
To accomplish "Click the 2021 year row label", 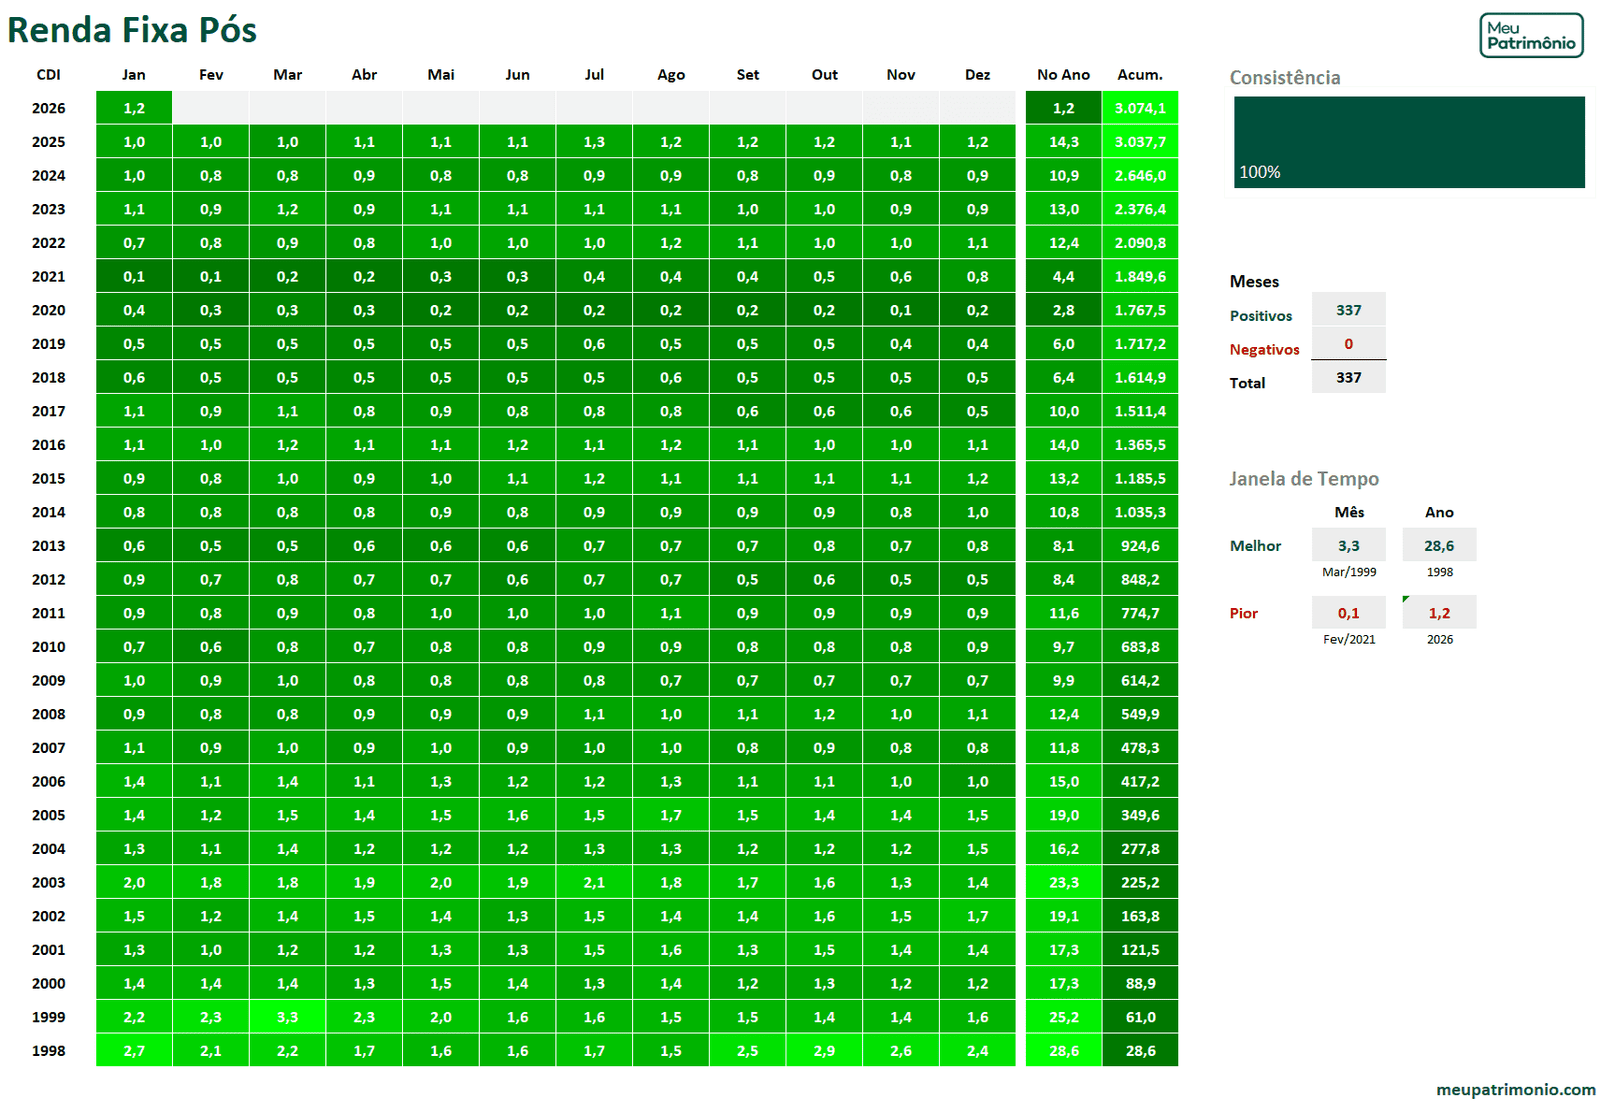I will [48, 277].
